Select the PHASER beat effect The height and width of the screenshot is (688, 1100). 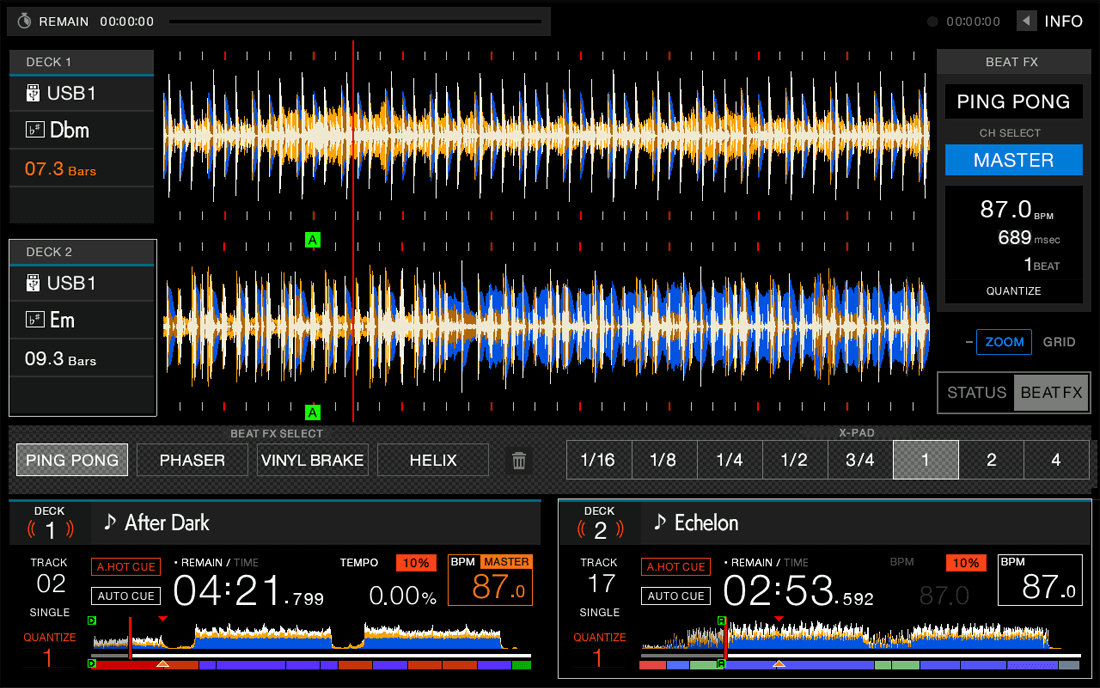pos(192,460)
